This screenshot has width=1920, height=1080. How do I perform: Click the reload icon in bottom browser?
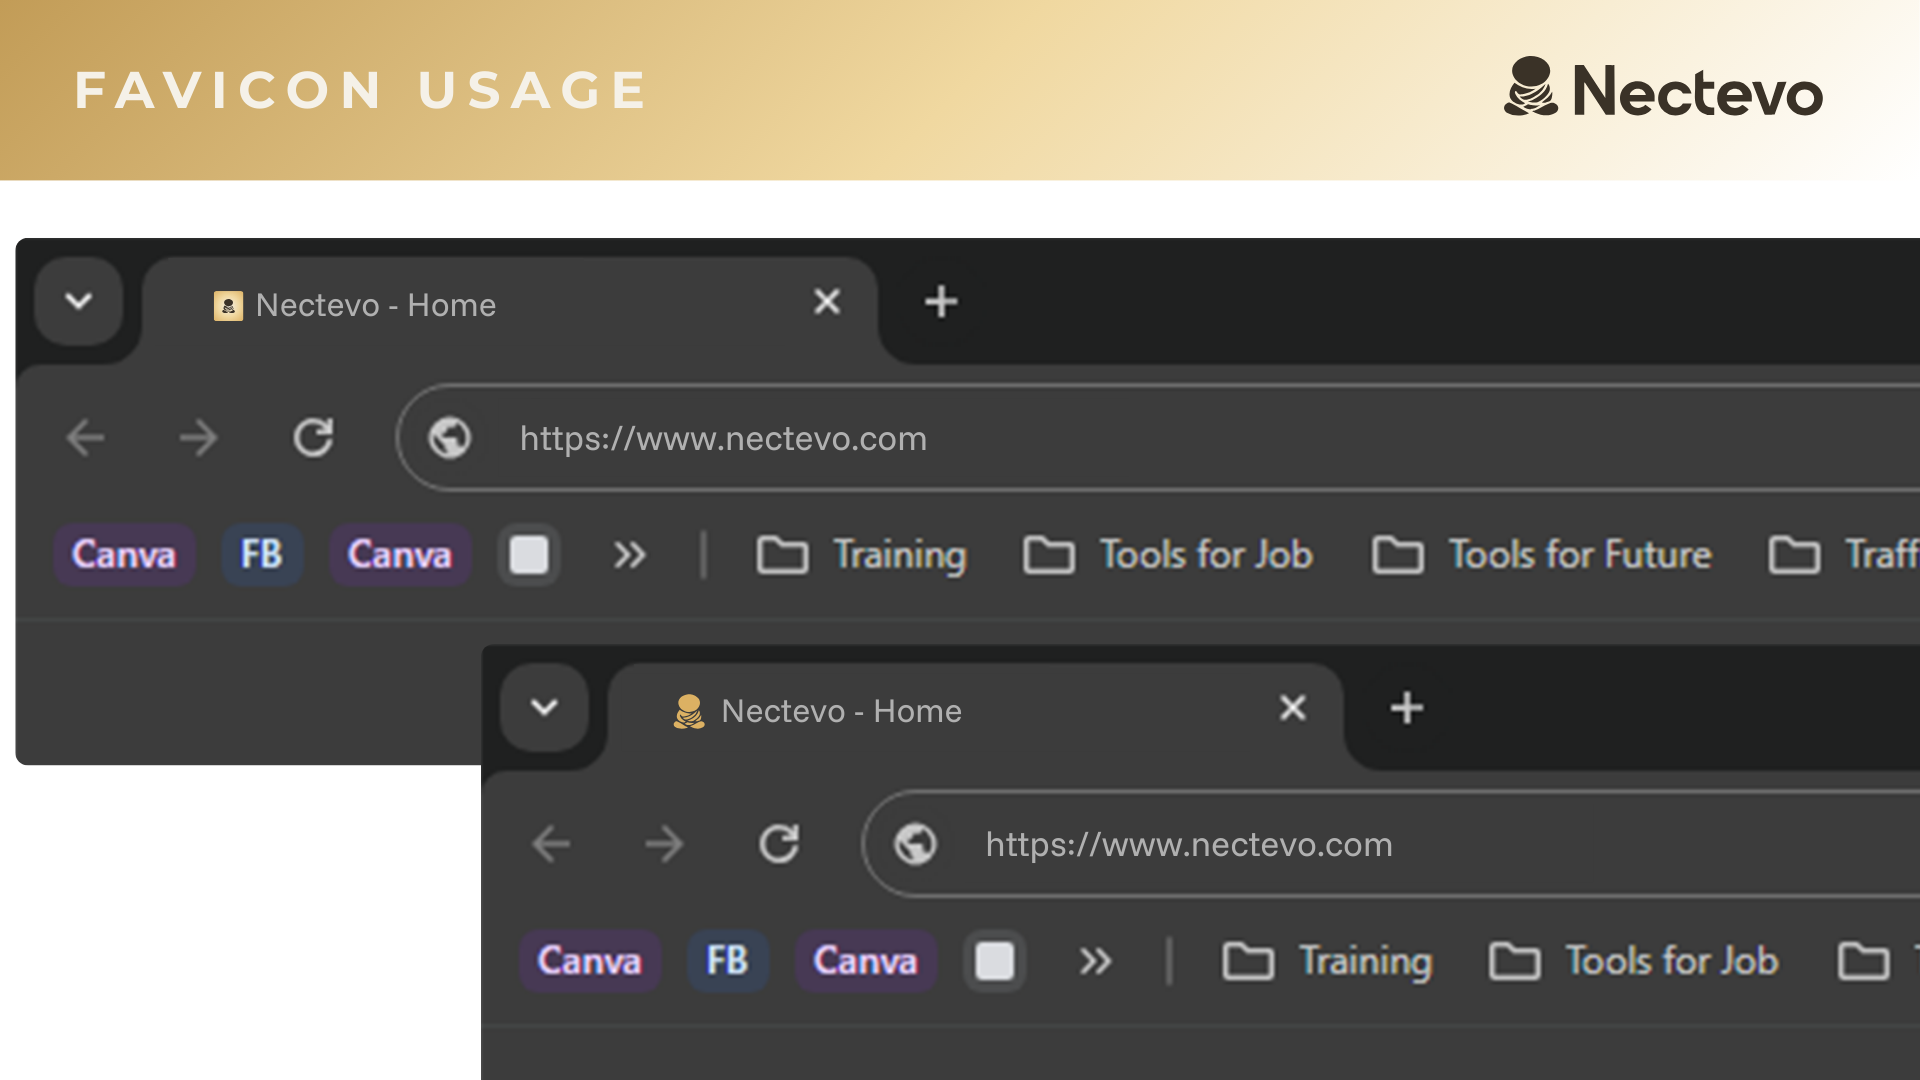779,844
